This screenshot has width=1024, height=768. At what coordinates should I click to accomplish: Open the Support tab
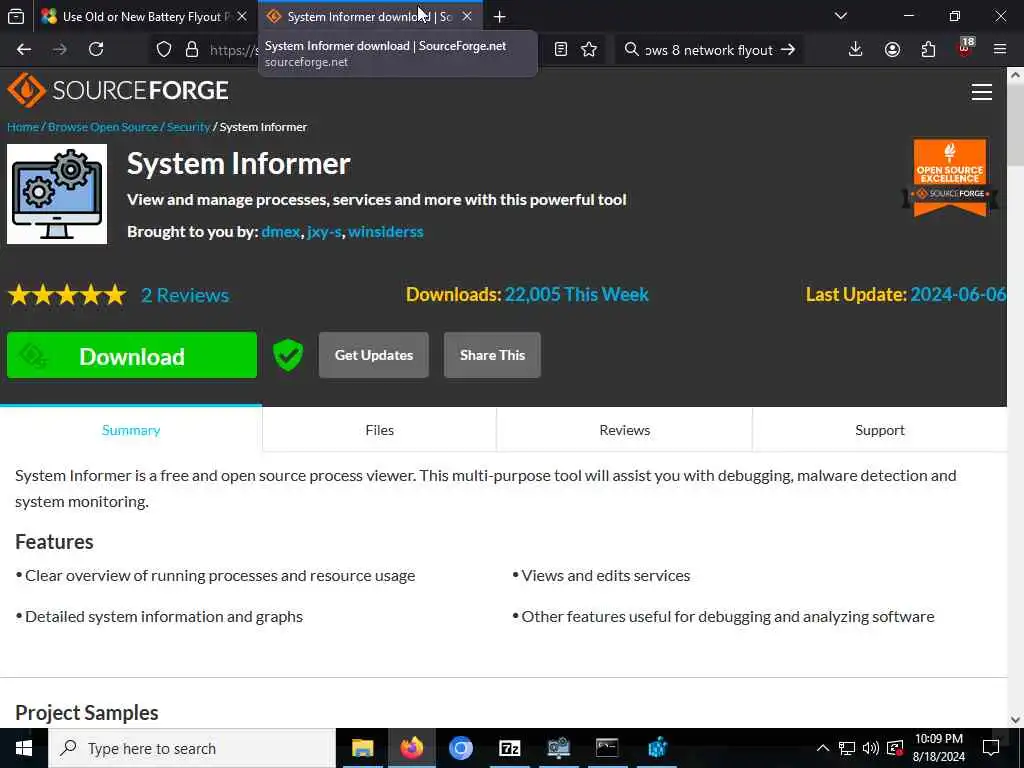pyautogui.click(x=880, y=430)
